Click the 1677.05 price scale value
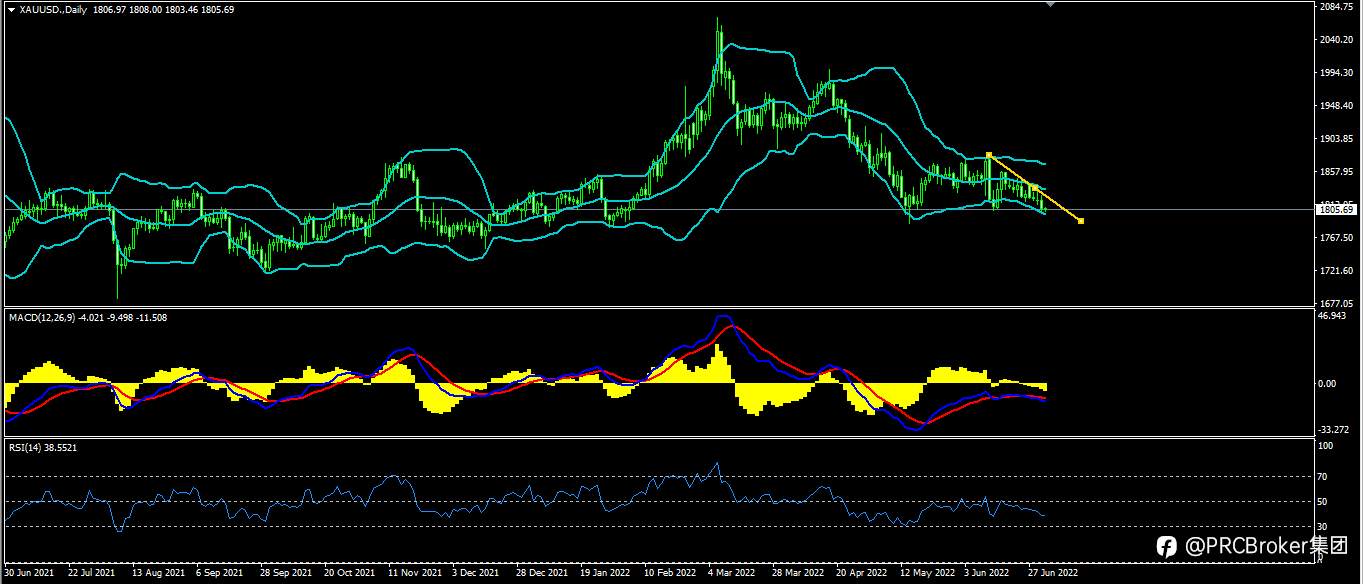Screen dimensions: 1363x584 pos(1337,303)
